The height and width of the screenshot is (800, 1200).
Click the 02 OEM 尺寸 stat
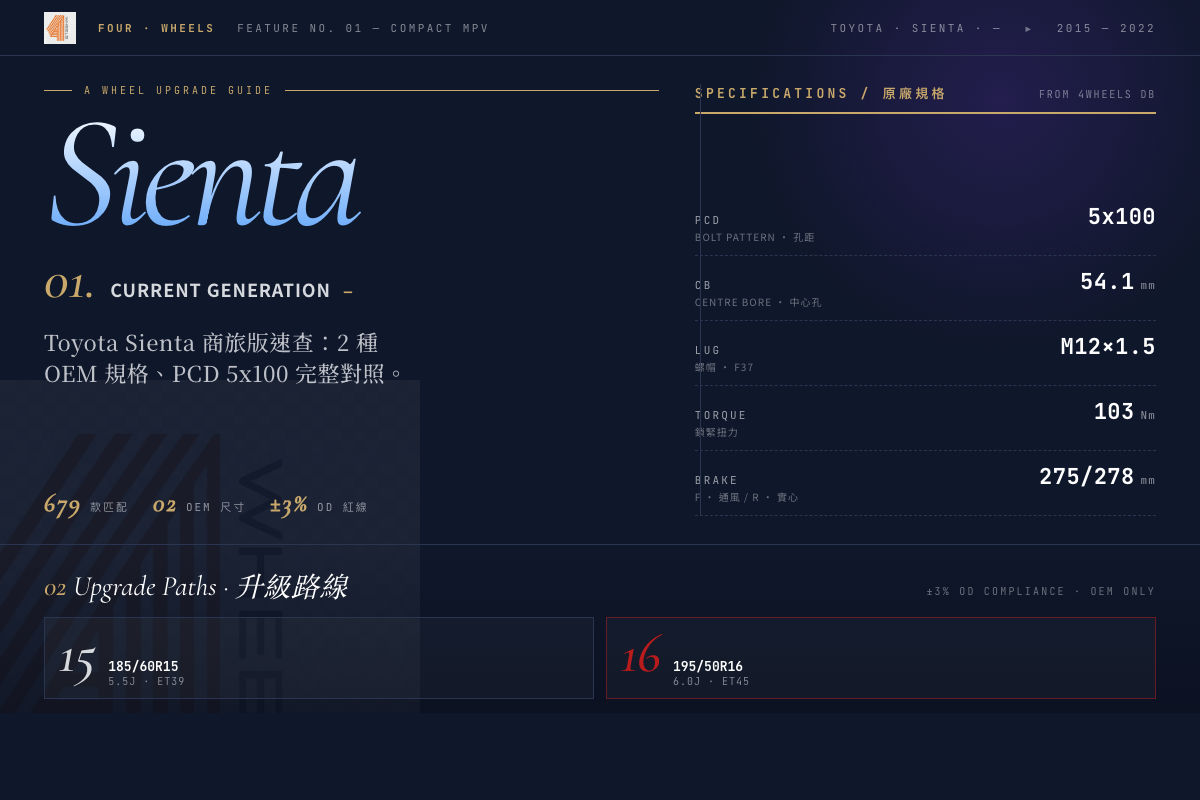(199, 505)
